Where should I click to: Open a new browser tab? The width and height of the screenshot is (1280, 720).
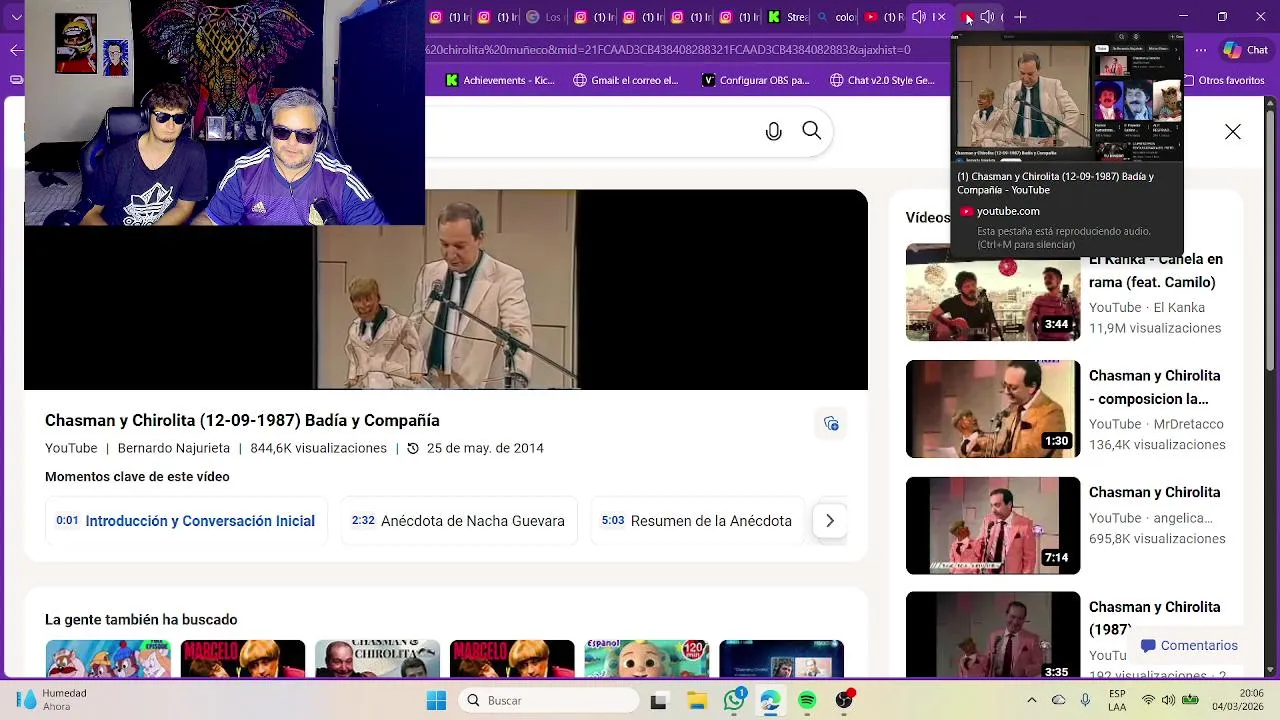pyautogui.click(x=1020, y=17)
